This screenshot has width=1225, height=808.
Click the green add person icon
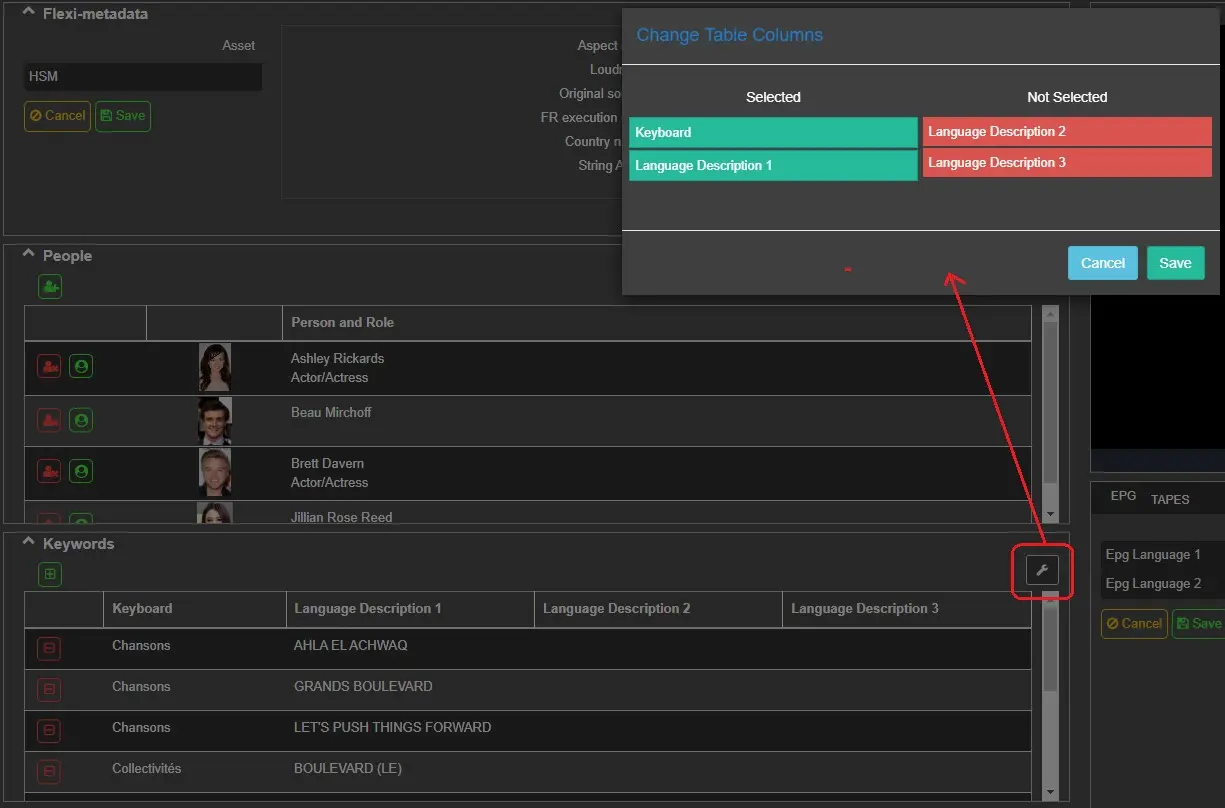(50, 287)
